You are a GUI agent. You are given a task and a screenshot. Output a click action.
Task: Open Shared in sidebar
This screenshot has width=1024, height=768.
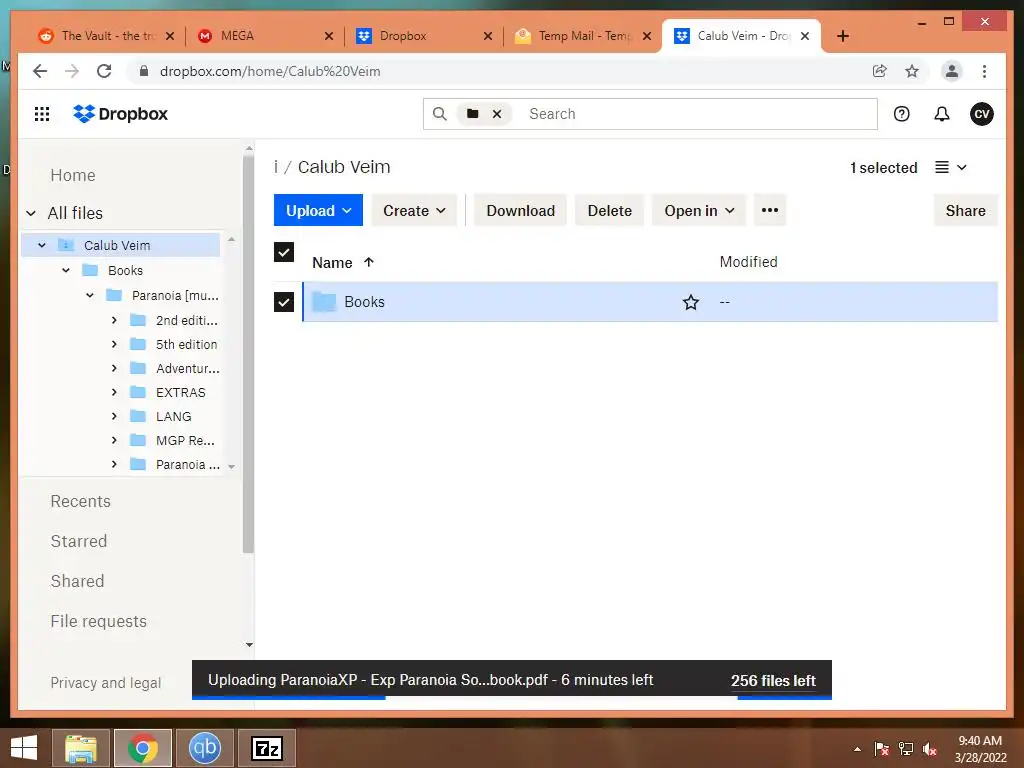[x=77, y=581]
